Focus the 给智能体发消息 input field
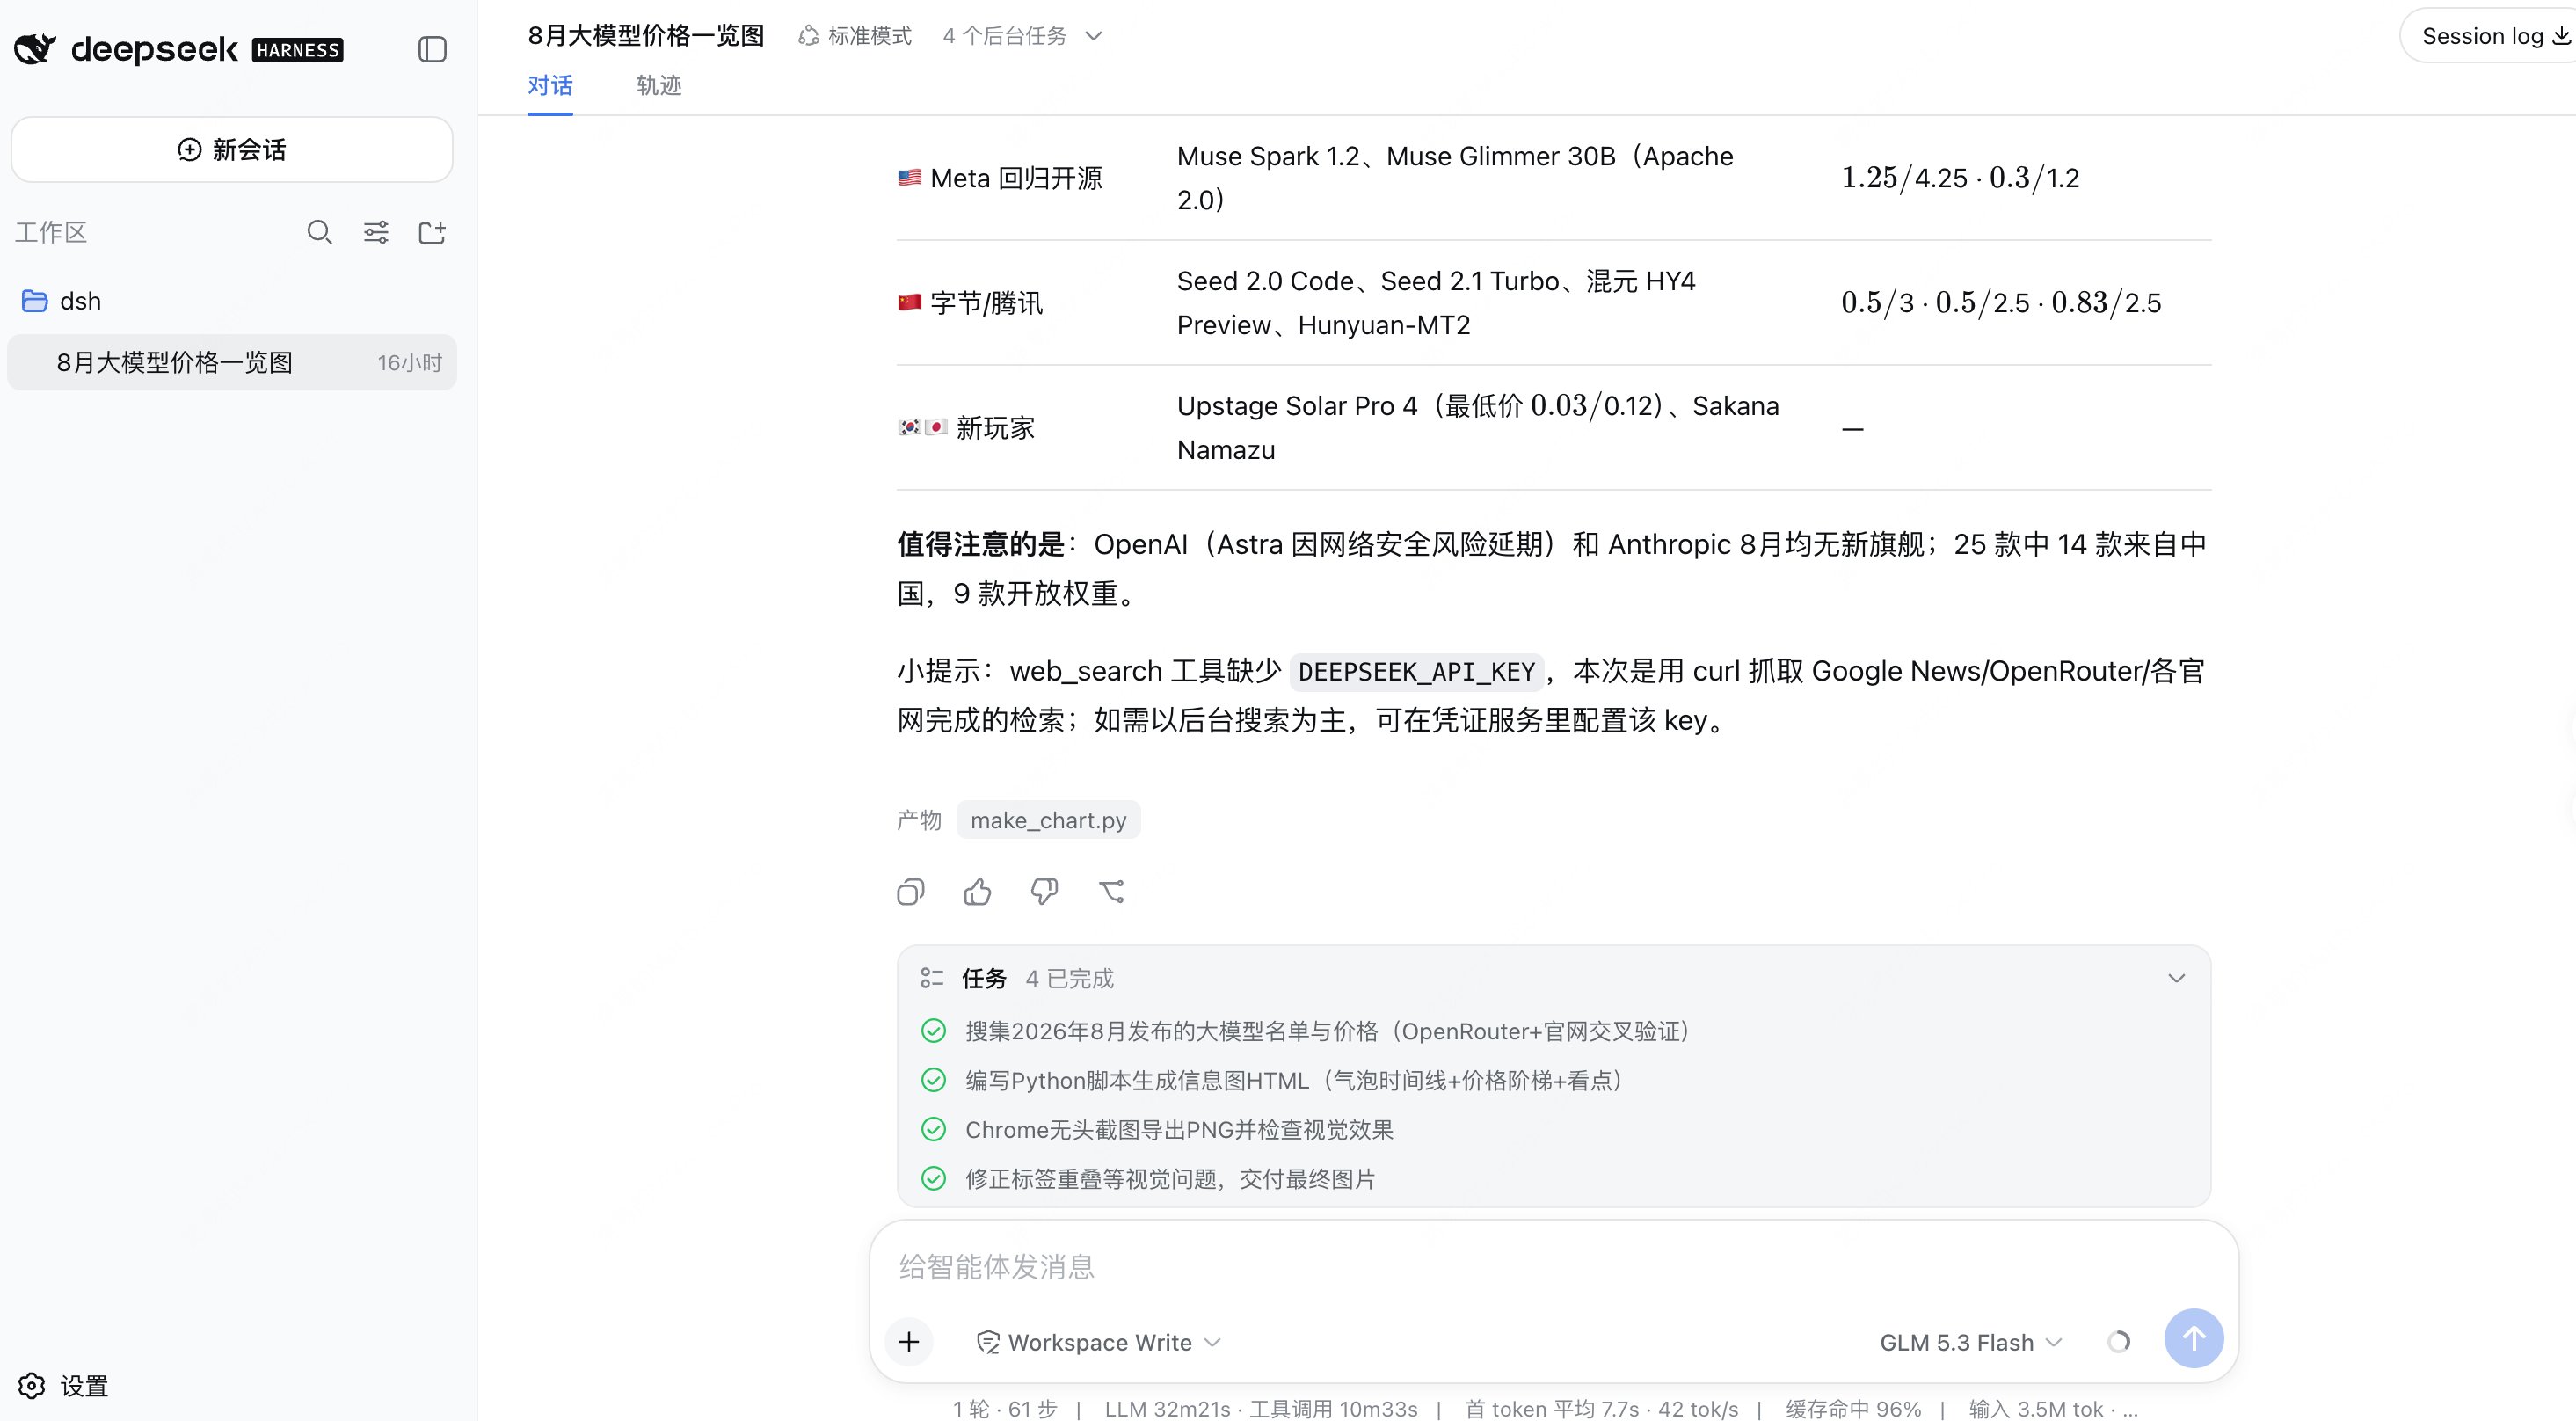This screenshot has width=2576, height=1421. tap(1553, 1267)
